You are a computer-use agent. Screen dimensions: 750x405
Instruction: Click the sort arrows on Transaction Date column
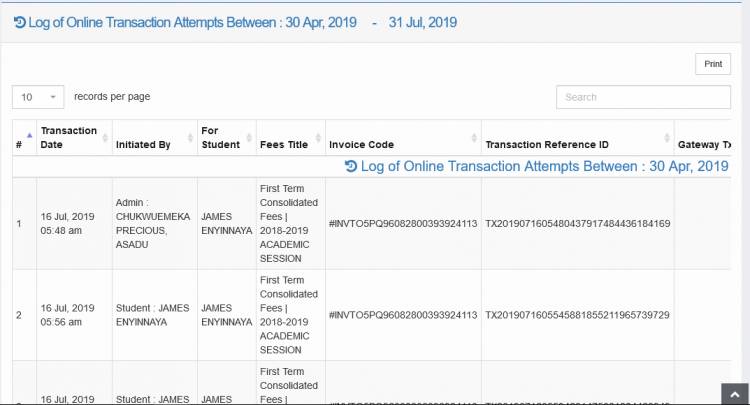point(104,138)
